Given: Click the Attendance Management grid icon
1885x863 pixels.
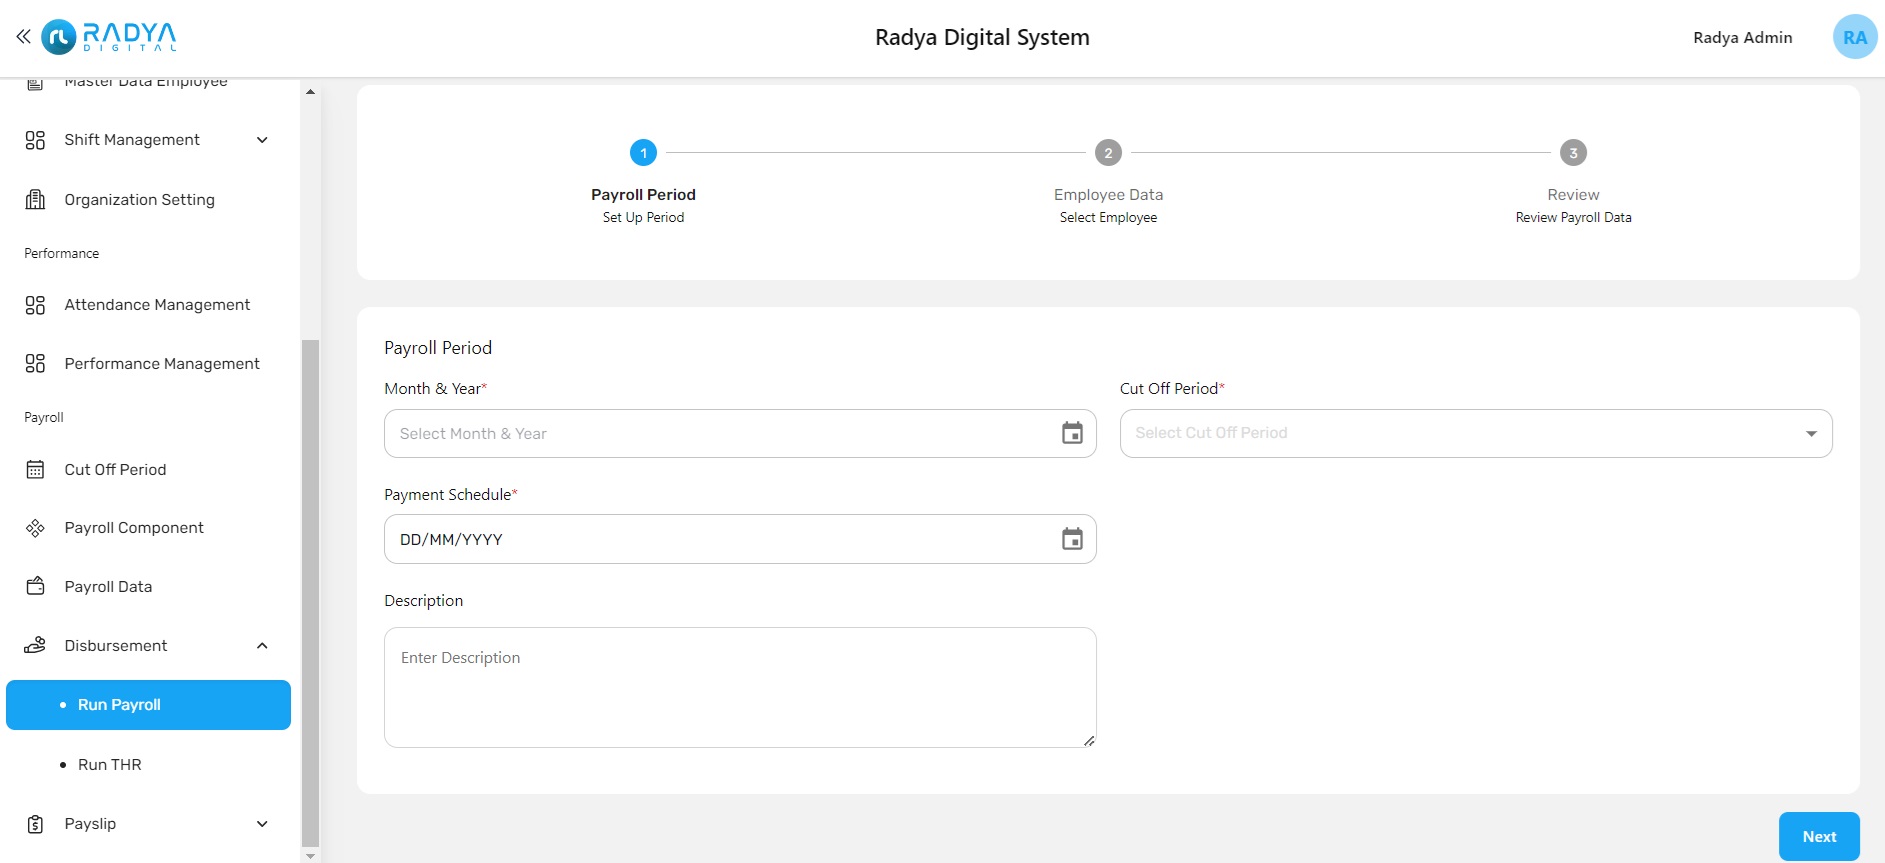Looking at the screenshot, I should tap(35, 305).
